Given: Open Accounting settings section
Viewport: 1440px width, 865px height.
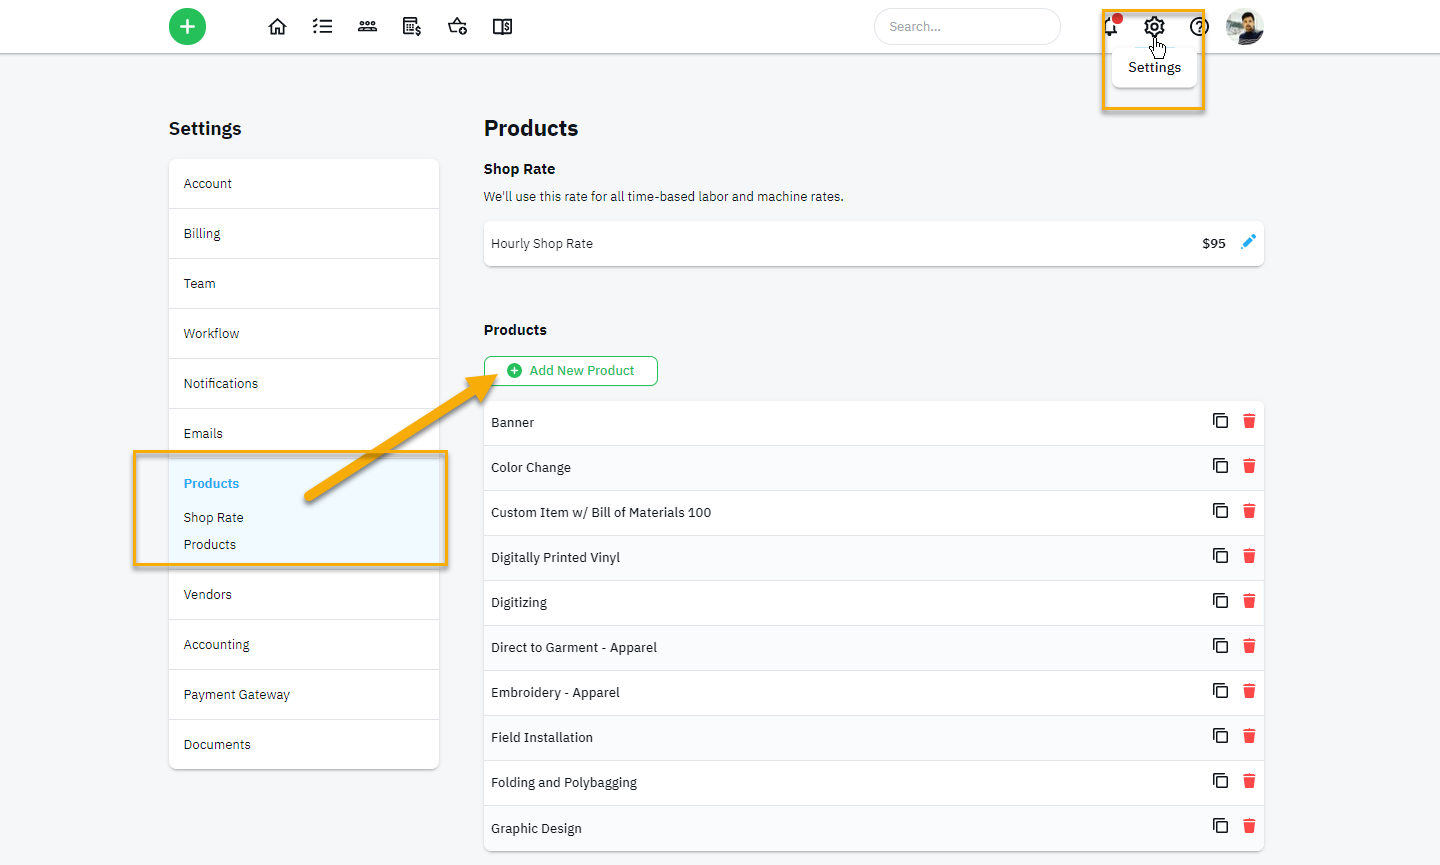Looking at the screenshot, I should (x=304, y=645).
